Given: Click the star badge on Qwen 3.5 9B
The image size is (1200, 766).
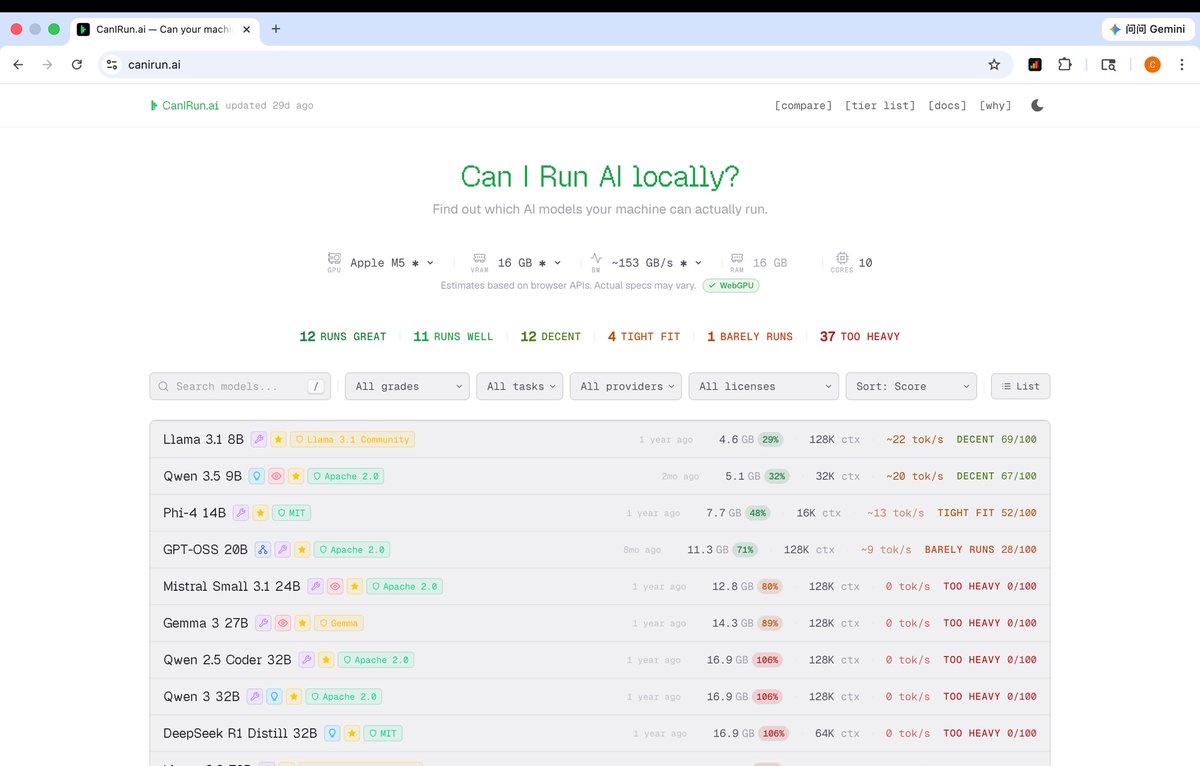Looking at the screenshot, I should 295,476.
